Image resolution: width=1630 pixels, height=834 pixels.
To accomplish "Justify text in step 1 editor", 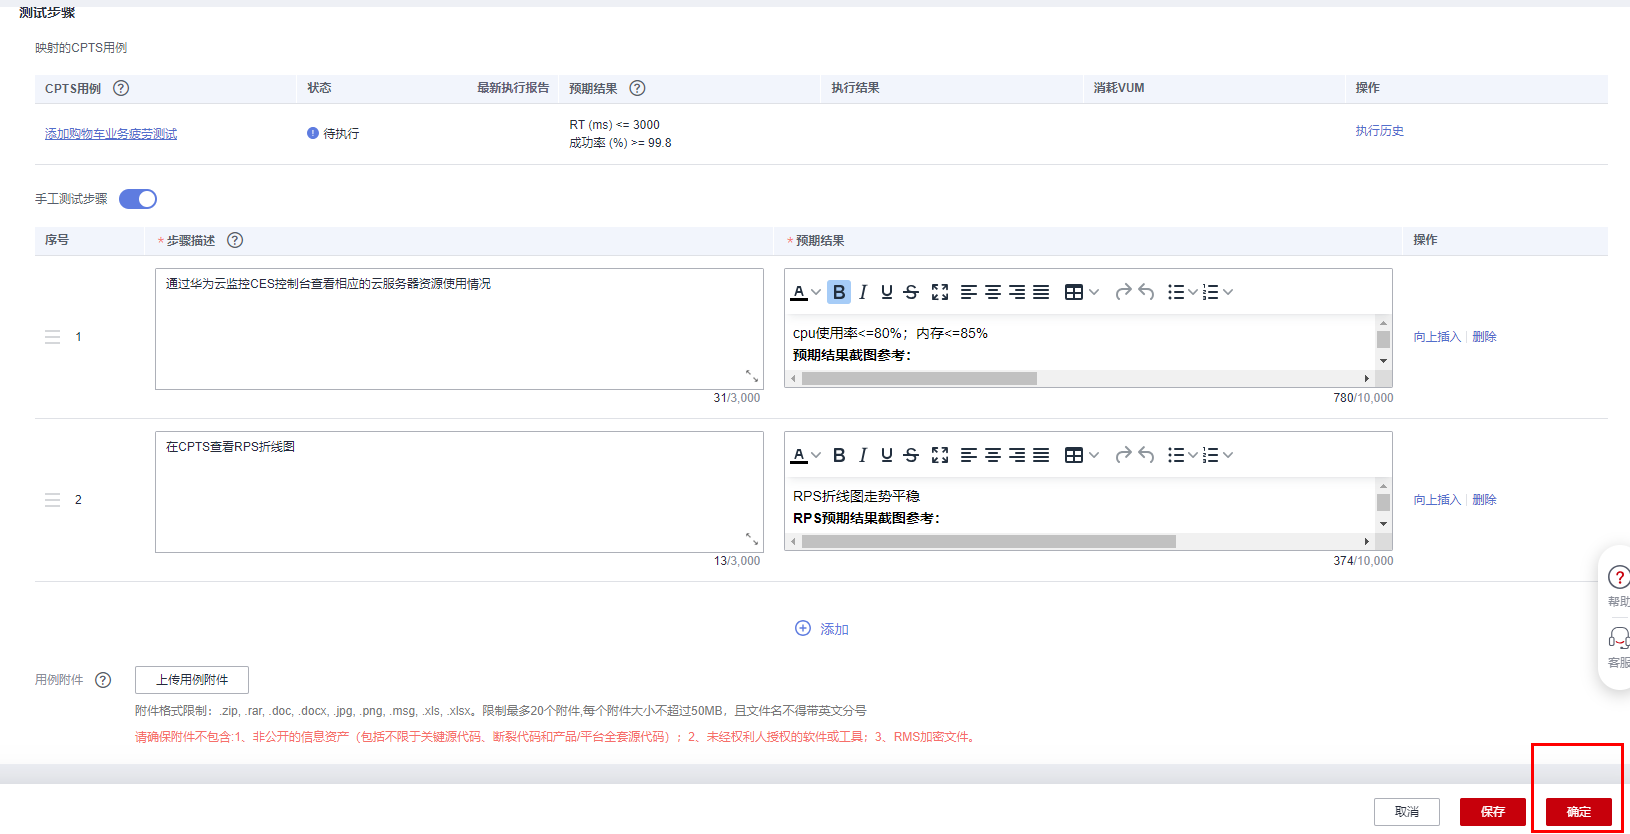I will 1041,292.
